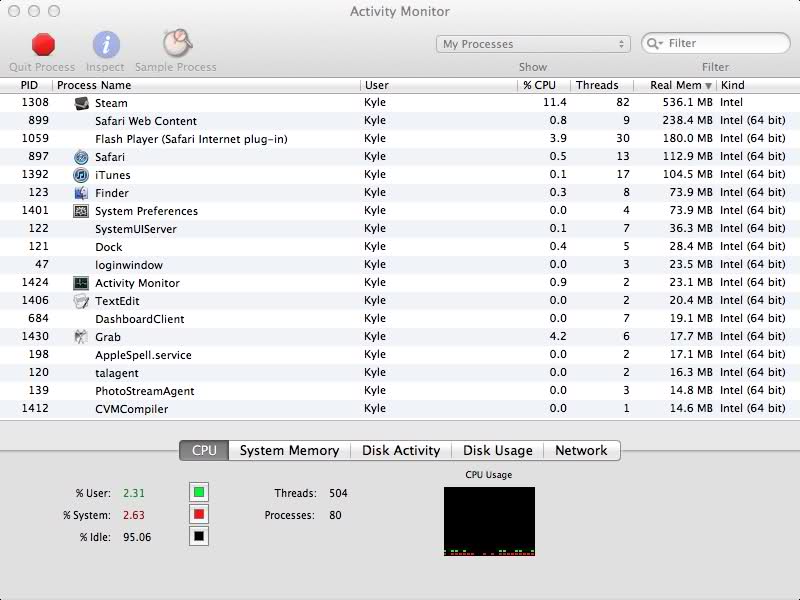The image size is (800, 600).
Task: Select the Flash Player (Safari Internet plug-in) row
Action: [400, 139]
